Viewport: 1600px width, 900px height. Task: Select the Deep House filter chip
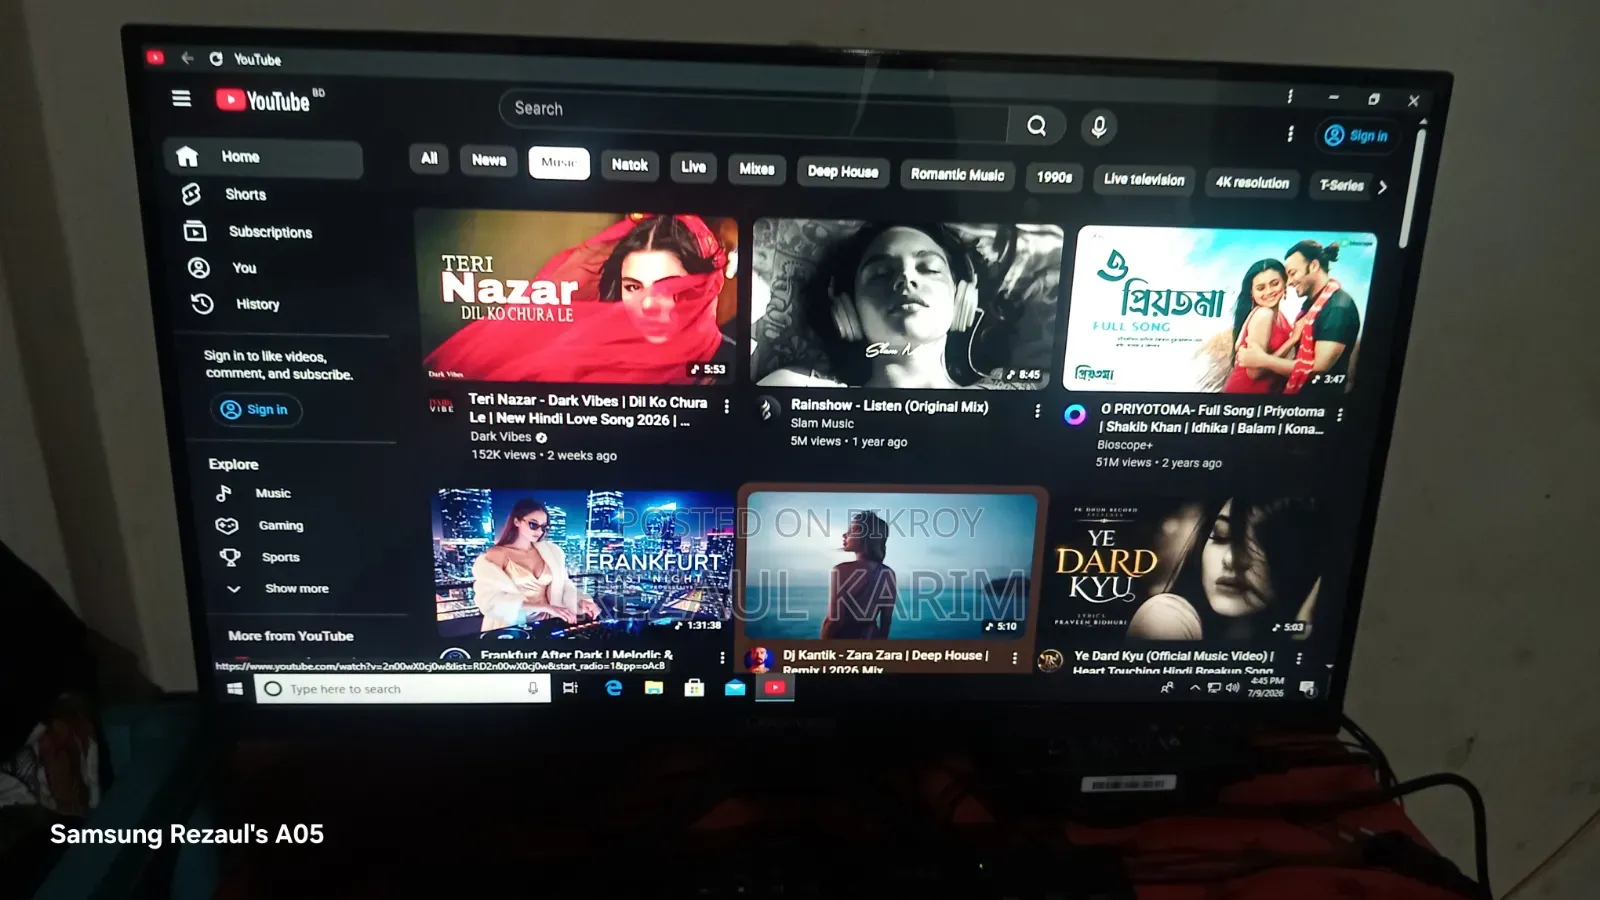[843, 172]
